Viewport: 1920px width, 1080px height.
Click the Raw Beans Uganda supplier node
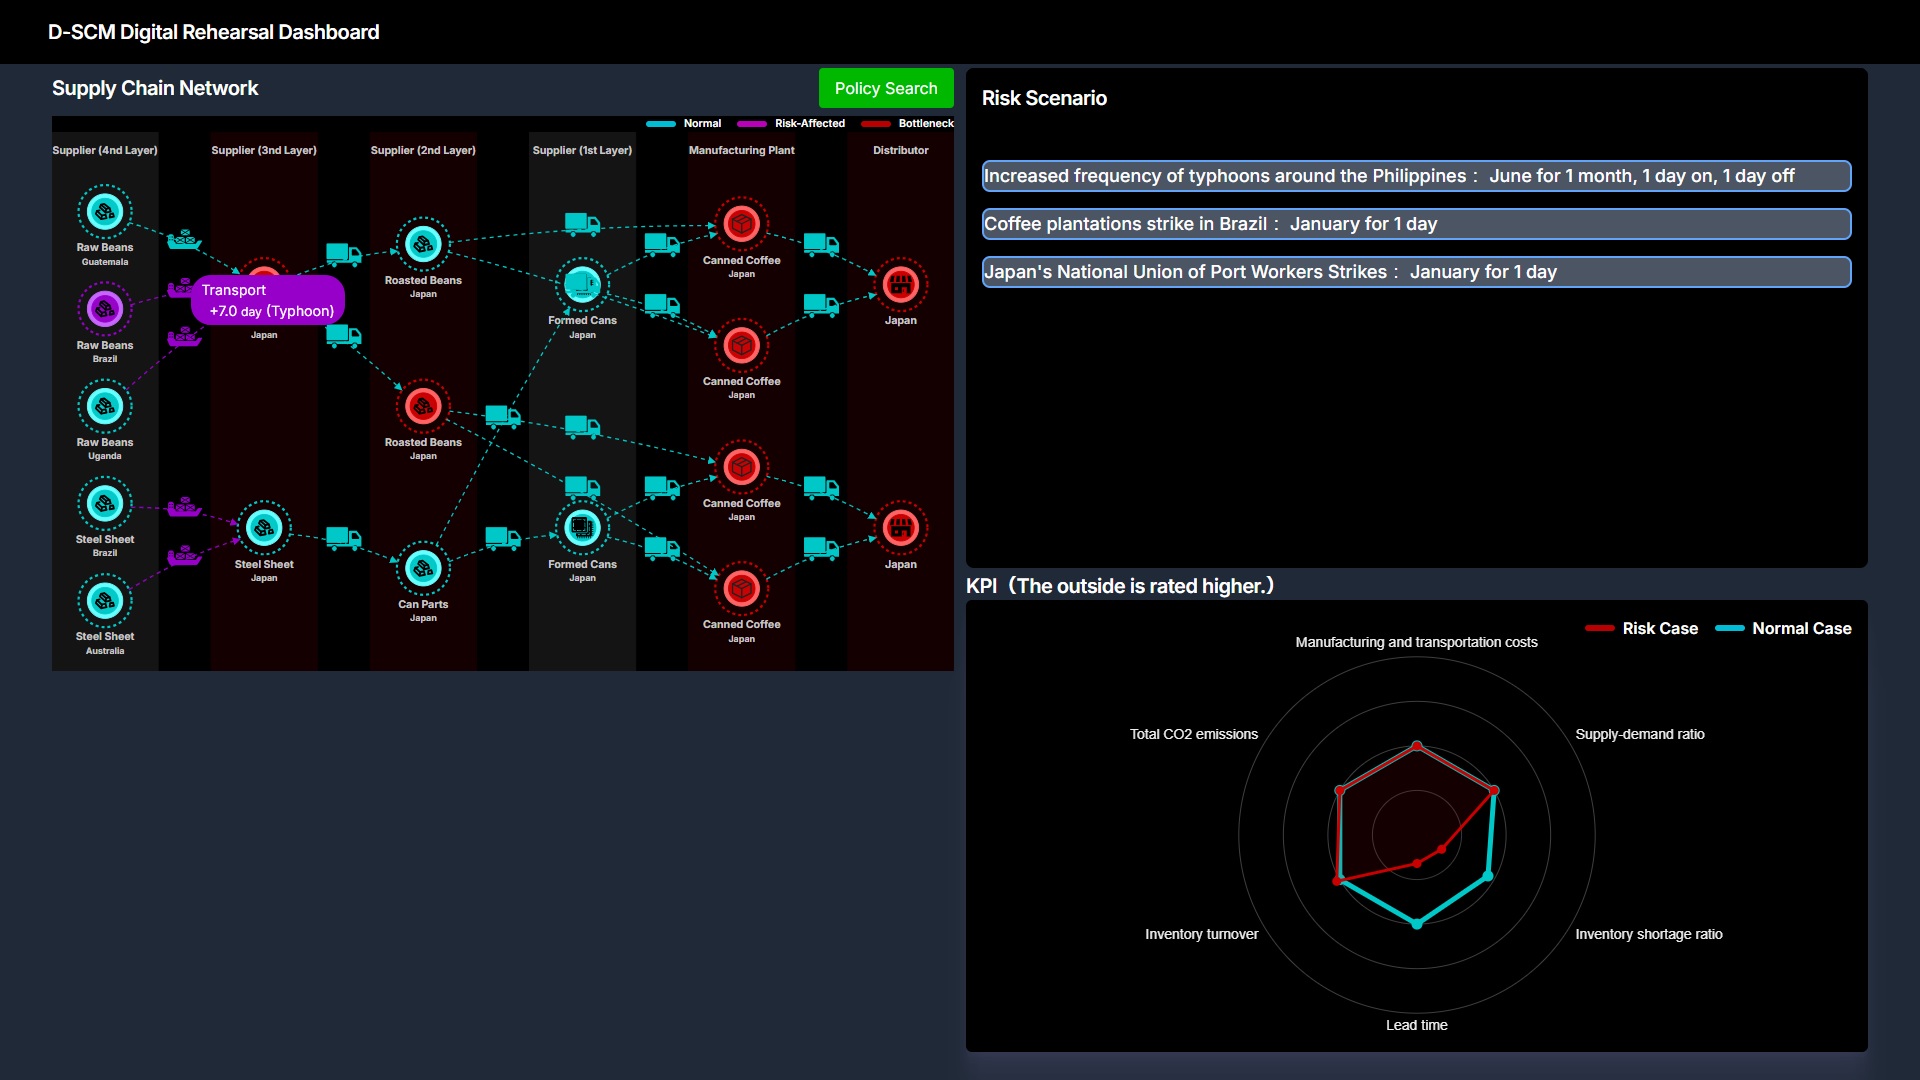(105, 406)
